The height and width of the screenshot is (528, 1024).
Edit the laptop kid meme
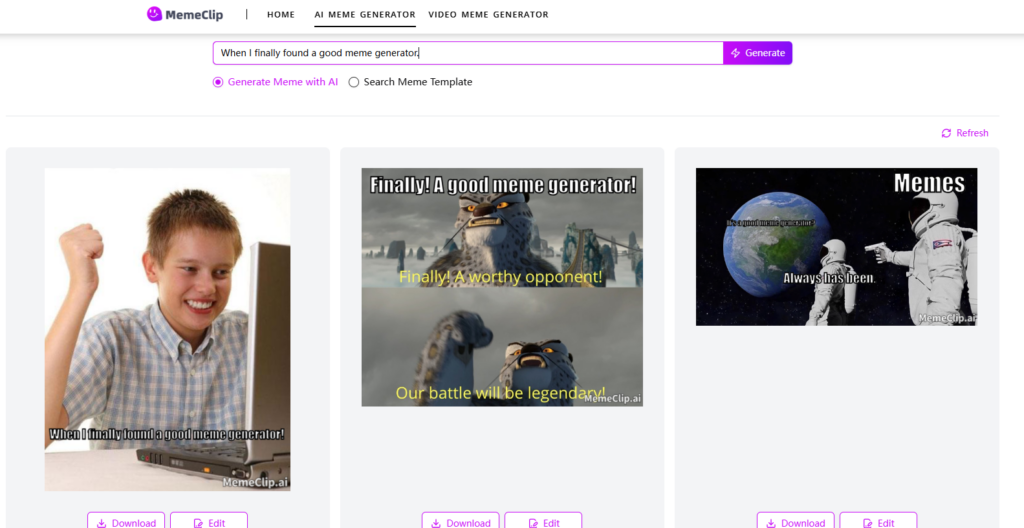point(209,521)
